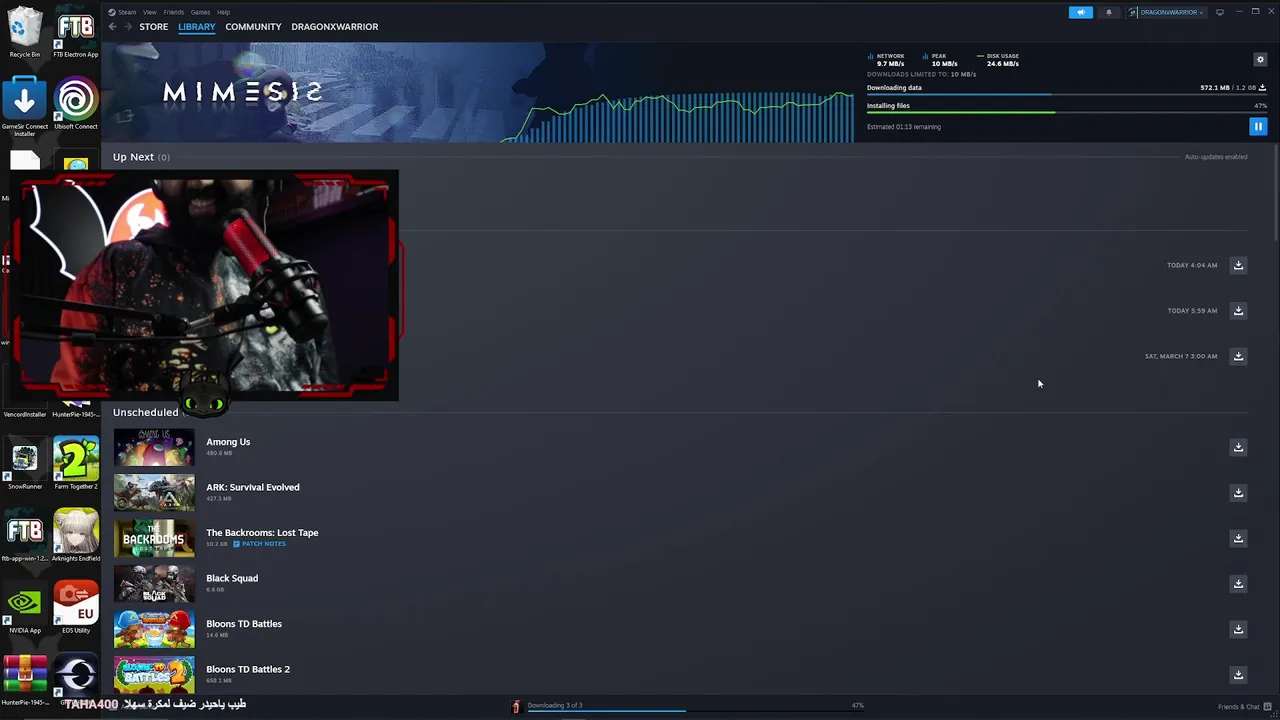Open the Help menu
This screenshot has height=720, width=1280.
pos(224,12)
